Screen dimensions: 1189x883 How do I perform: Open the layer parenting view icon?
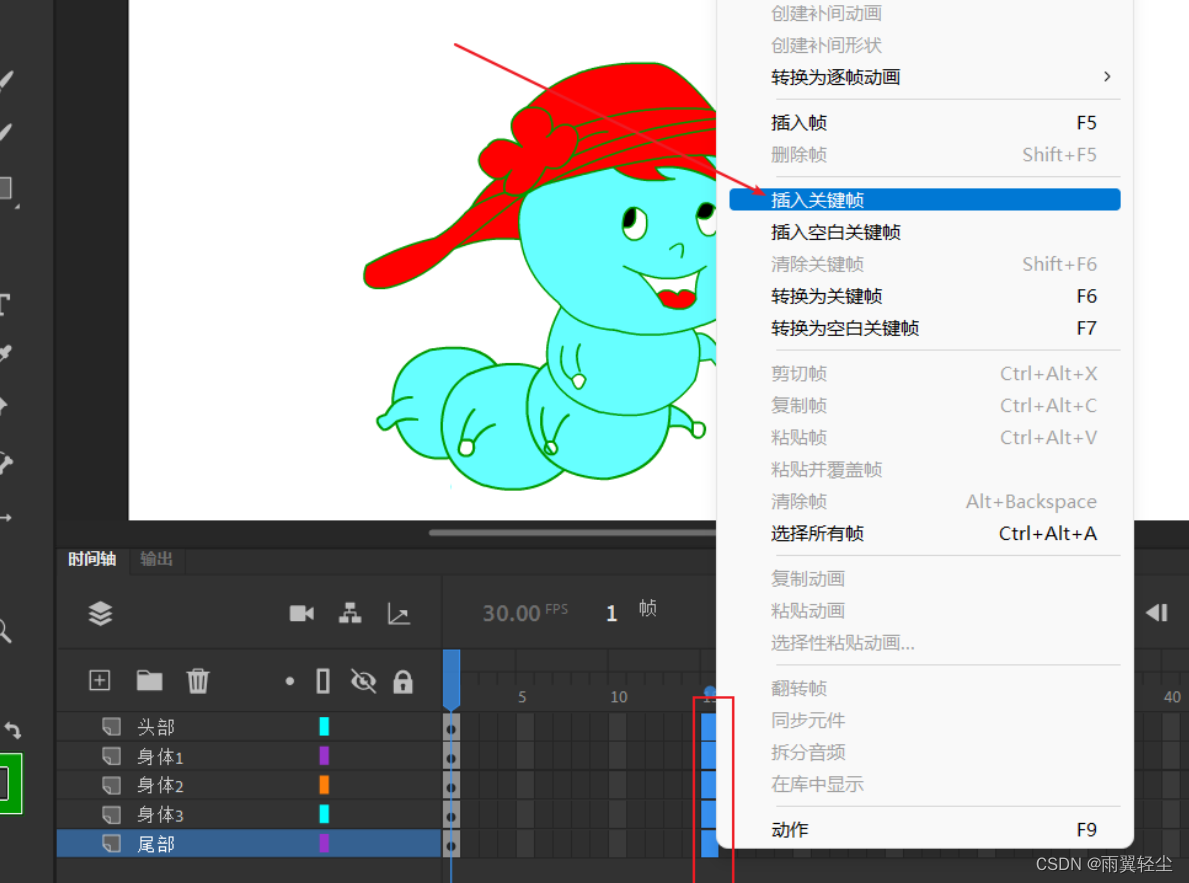(x=348, y=614)
